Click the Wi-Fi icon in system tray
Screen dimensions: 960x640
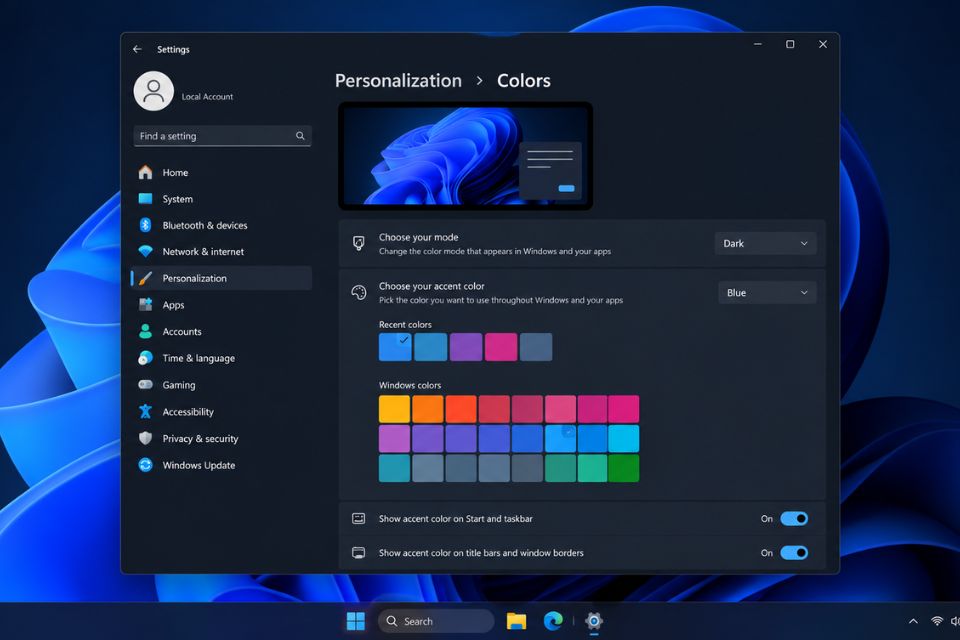[937, 621]
